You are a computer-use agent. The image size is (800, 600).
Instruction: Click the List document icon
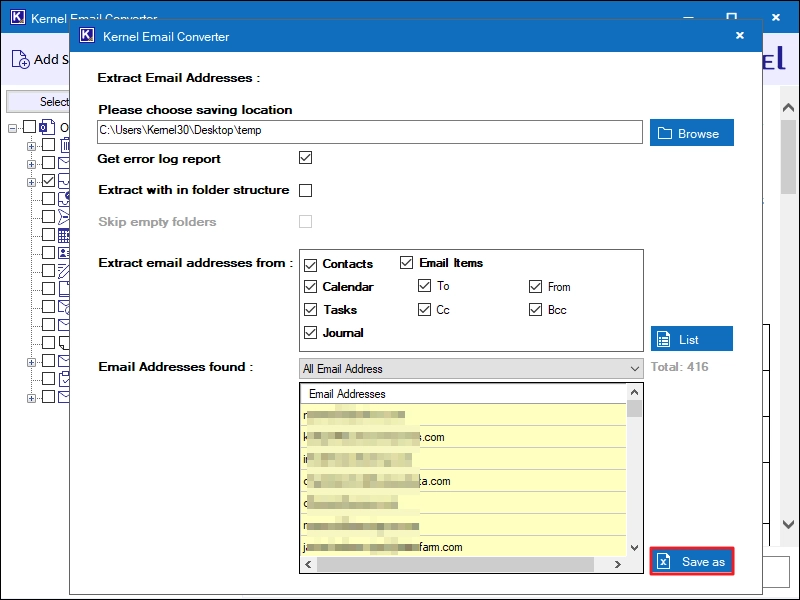[x=663, y=339]
